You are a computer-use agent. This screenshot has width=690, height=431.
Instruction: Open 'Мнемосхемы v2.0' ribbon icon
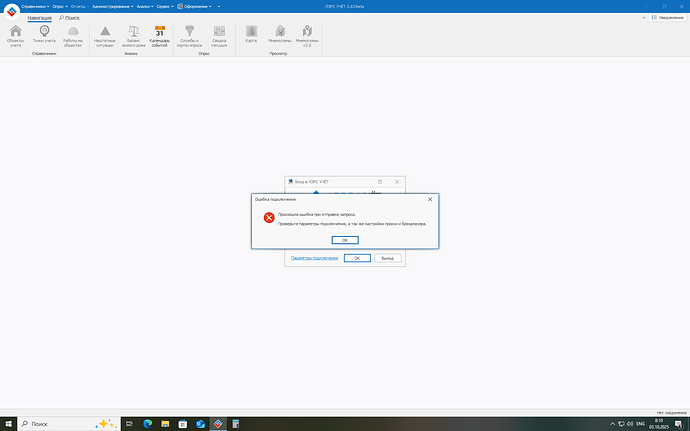[307, 35]
